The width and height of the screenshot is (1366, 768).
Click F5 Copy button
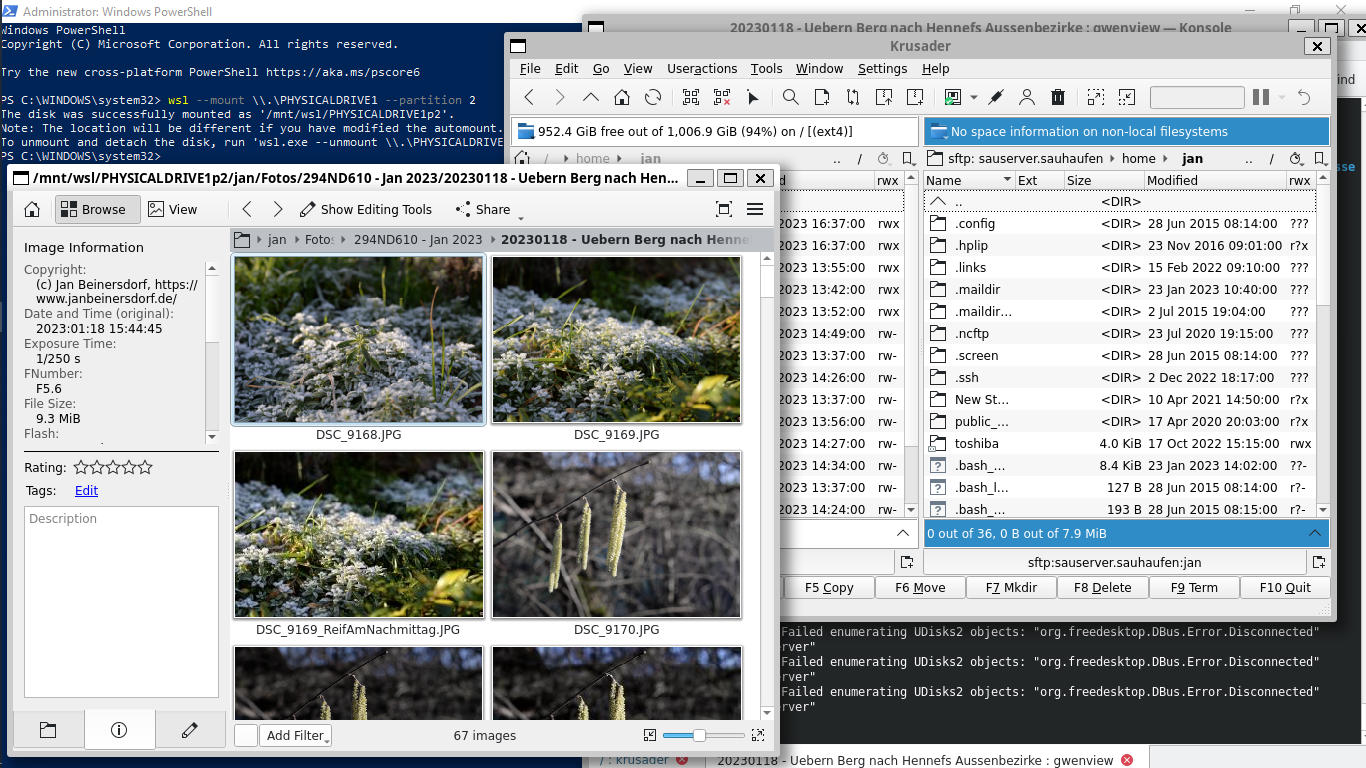(x=829, y=587)
